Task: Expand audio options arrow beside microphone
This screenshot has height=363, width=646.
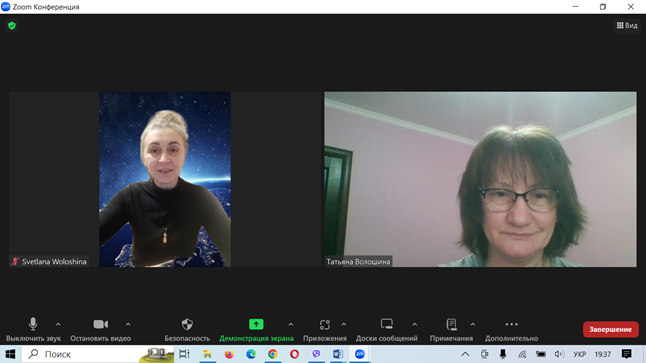Action: click(58, 325)
